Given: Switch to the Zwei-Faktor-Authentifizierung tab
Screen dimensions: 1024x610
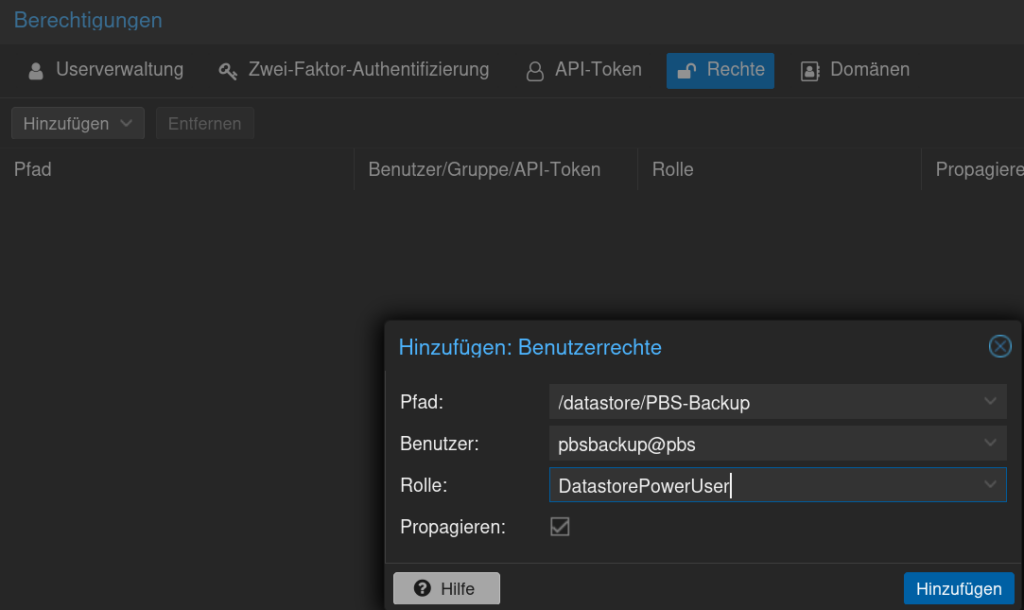Looking at the screenshot, I should click(x=368, y=70).
